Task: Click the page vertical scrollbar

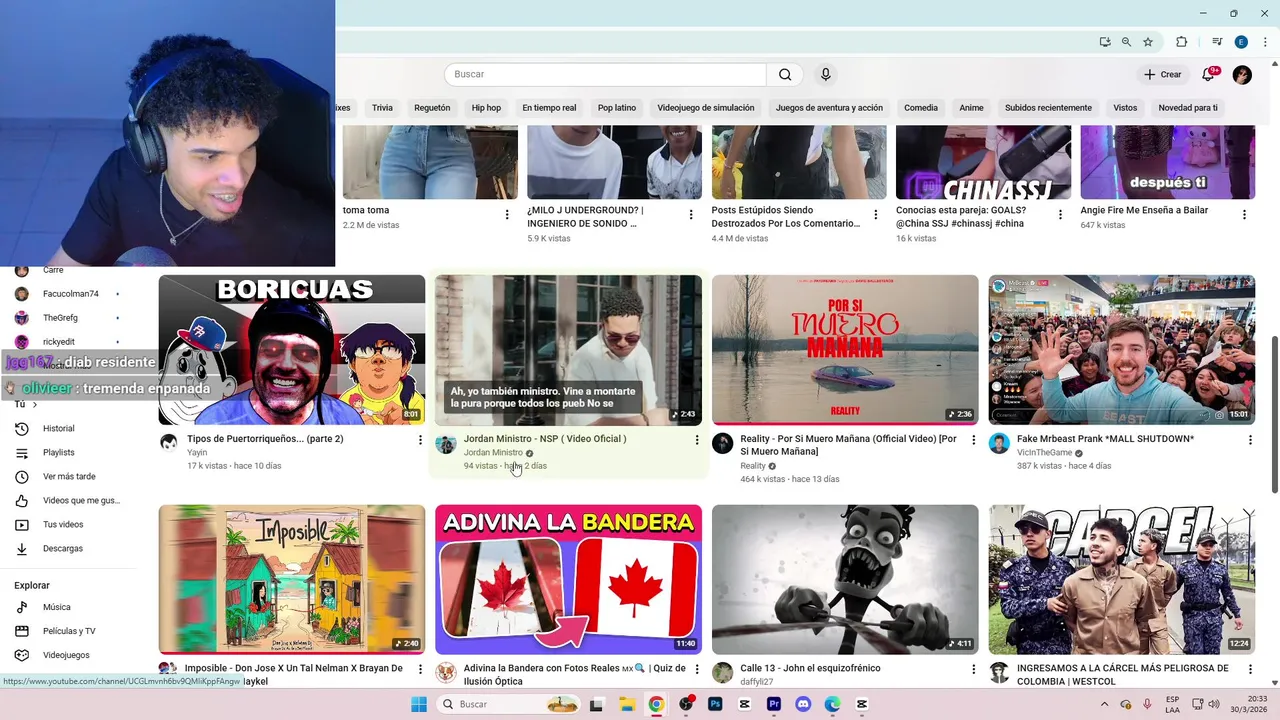Action: tap(1274, 414)
